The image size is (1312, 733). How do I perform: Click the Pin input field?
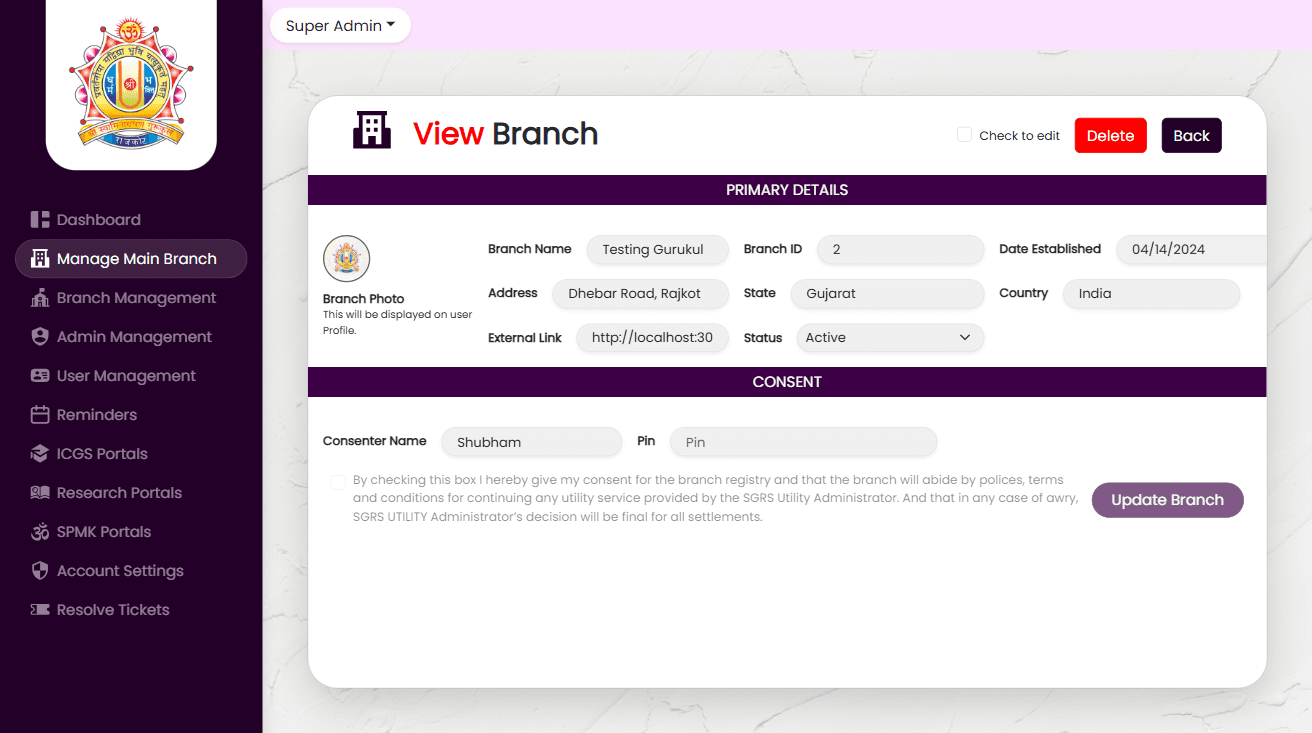click(803, 442)
